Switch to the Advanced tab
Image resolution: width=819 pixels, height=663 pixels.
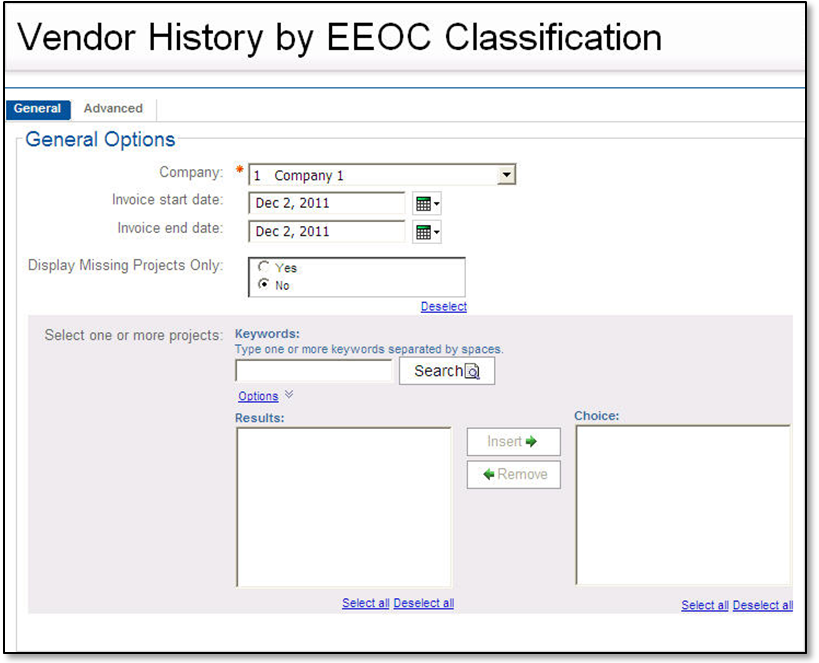[x=113, y=109]
